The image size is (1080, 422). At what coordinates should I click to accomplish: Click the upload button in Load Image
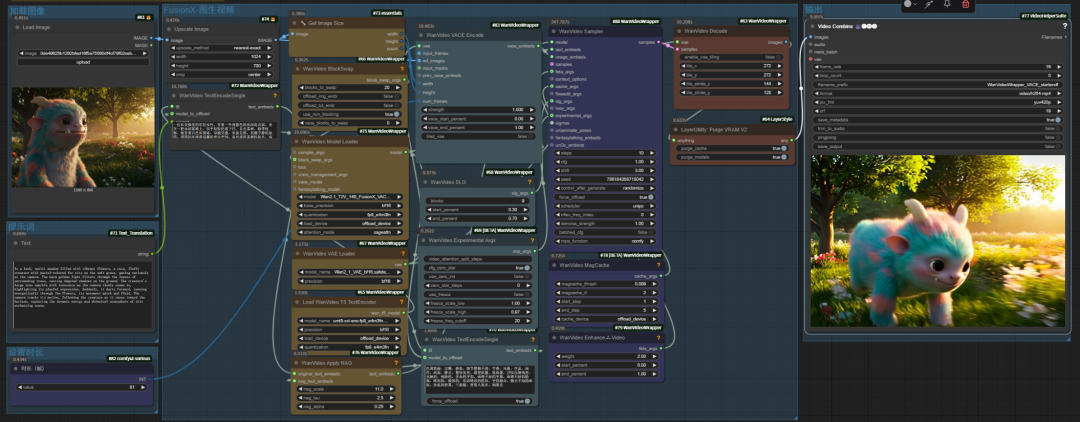(83, 61)
